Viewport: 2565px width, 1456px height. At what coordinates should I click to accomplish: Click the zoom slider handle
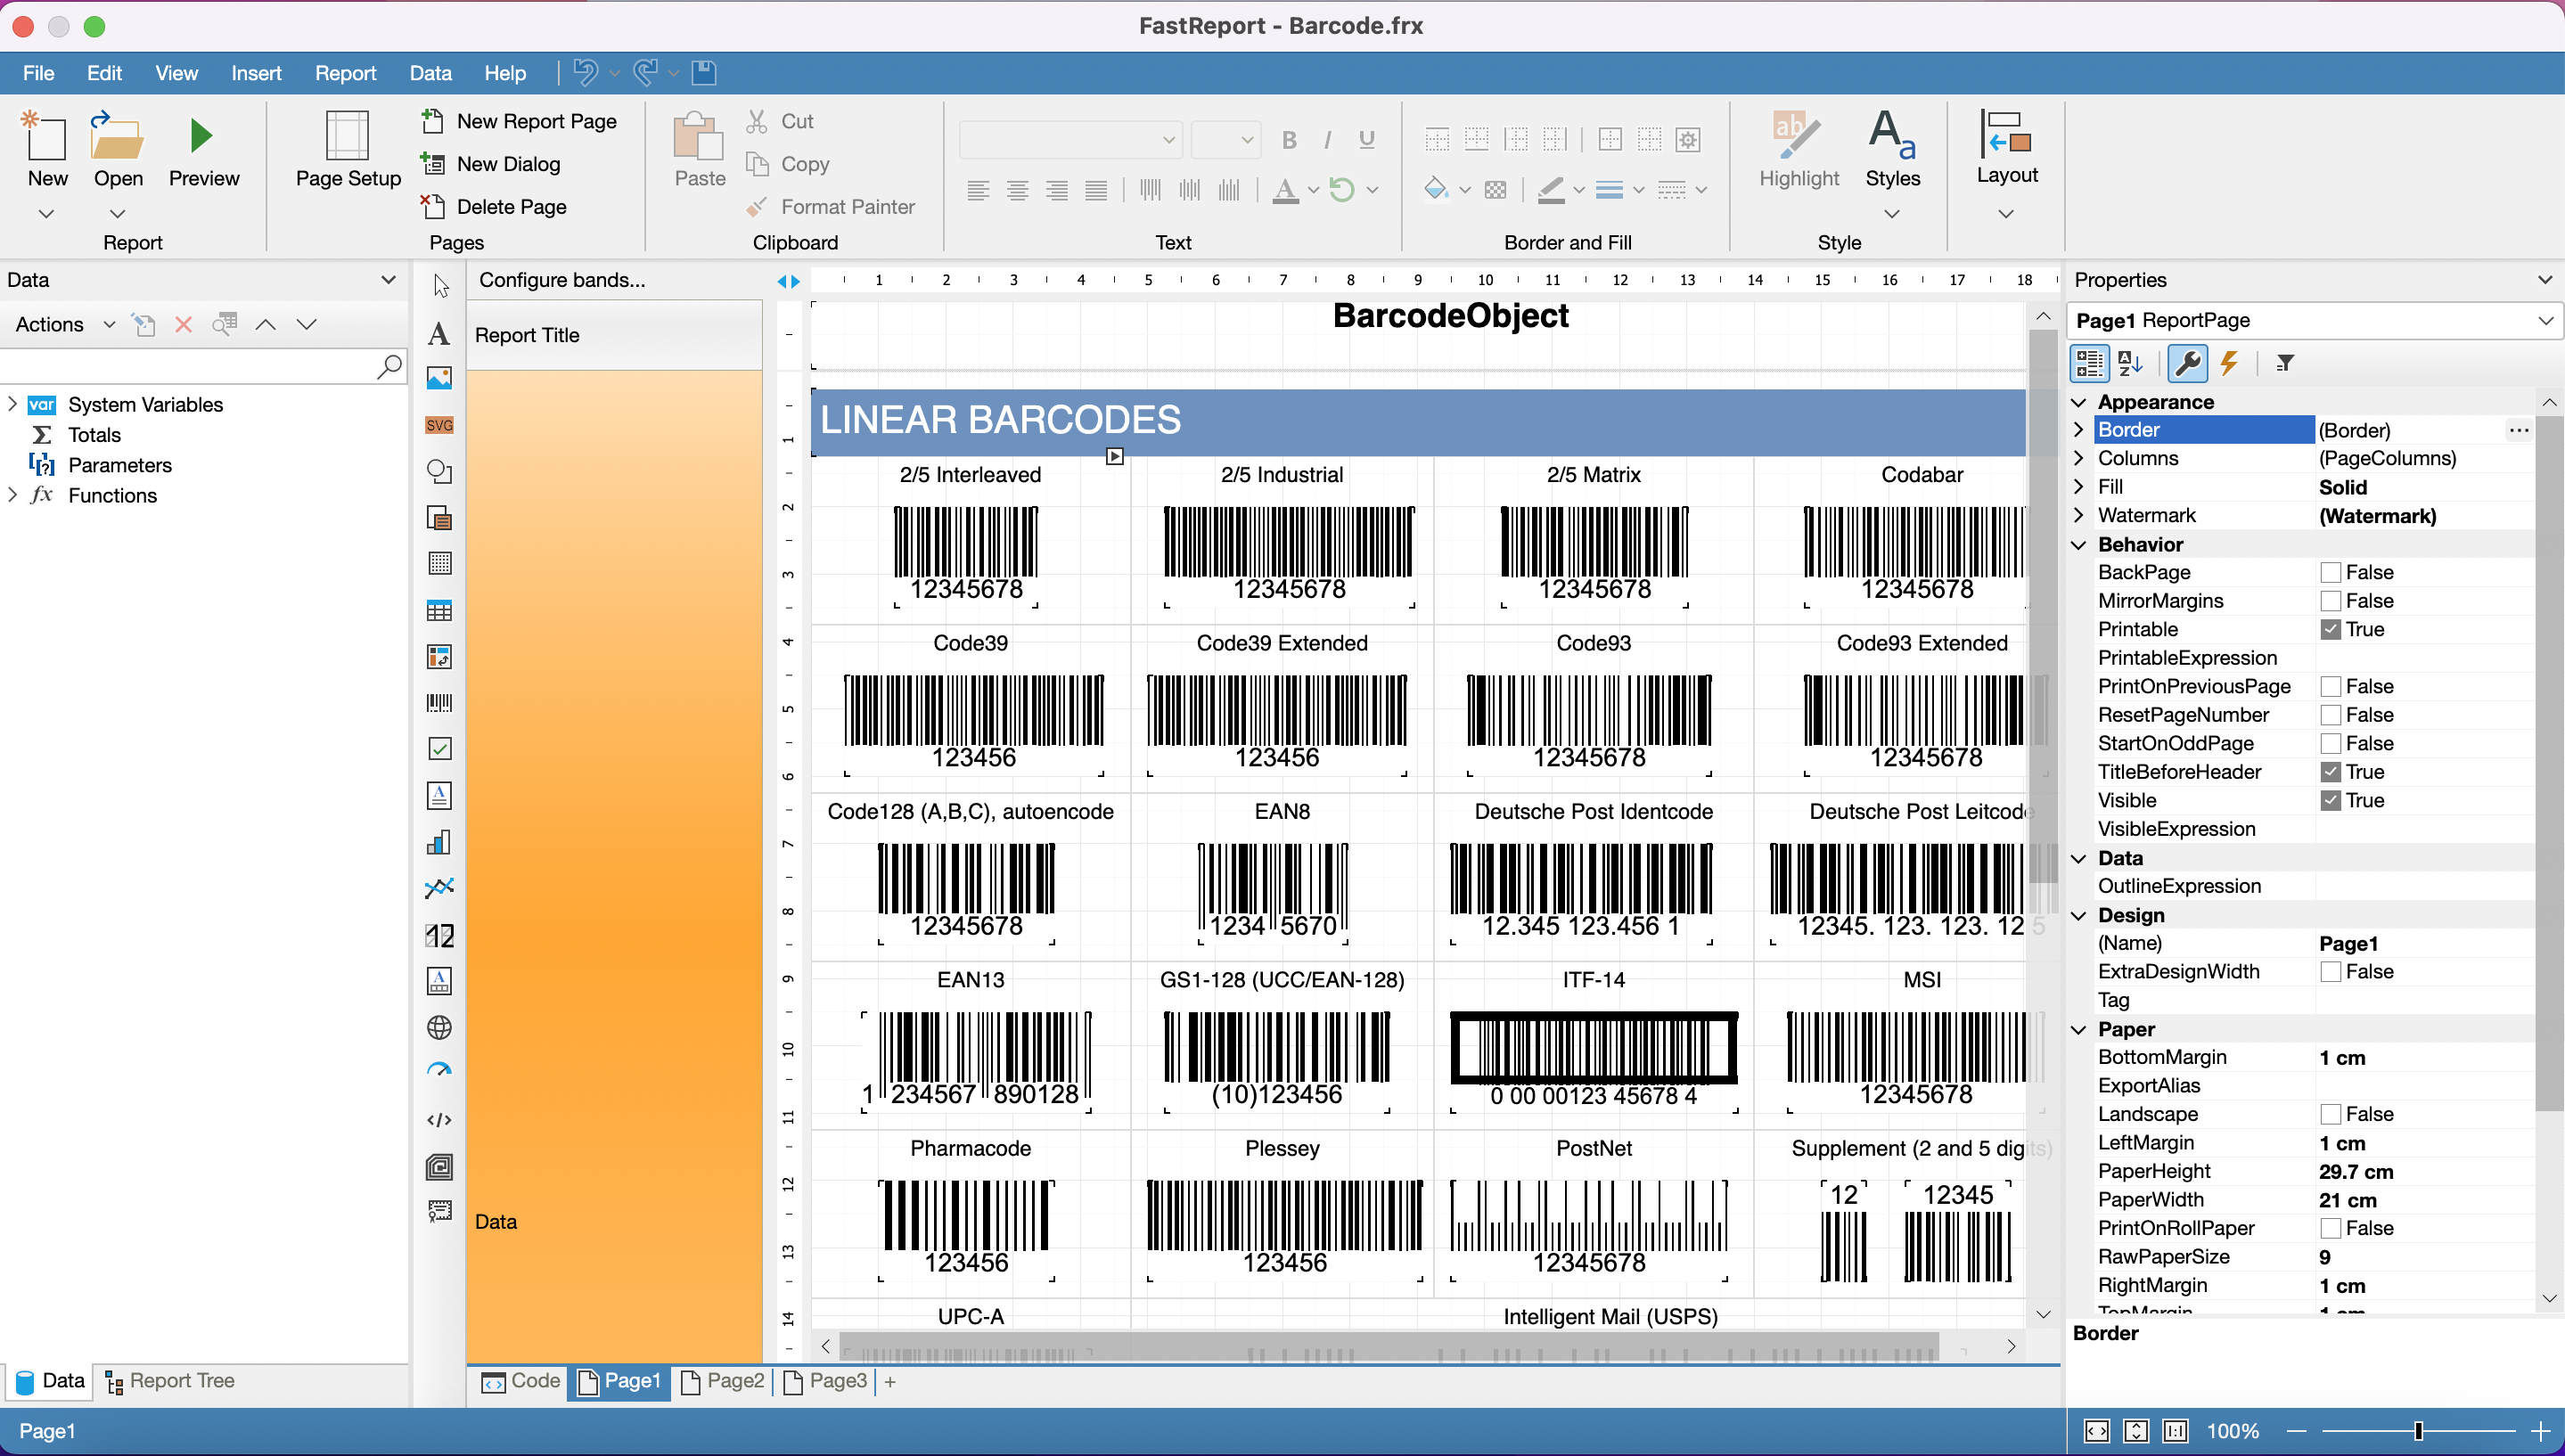tap(2418, 1431)
